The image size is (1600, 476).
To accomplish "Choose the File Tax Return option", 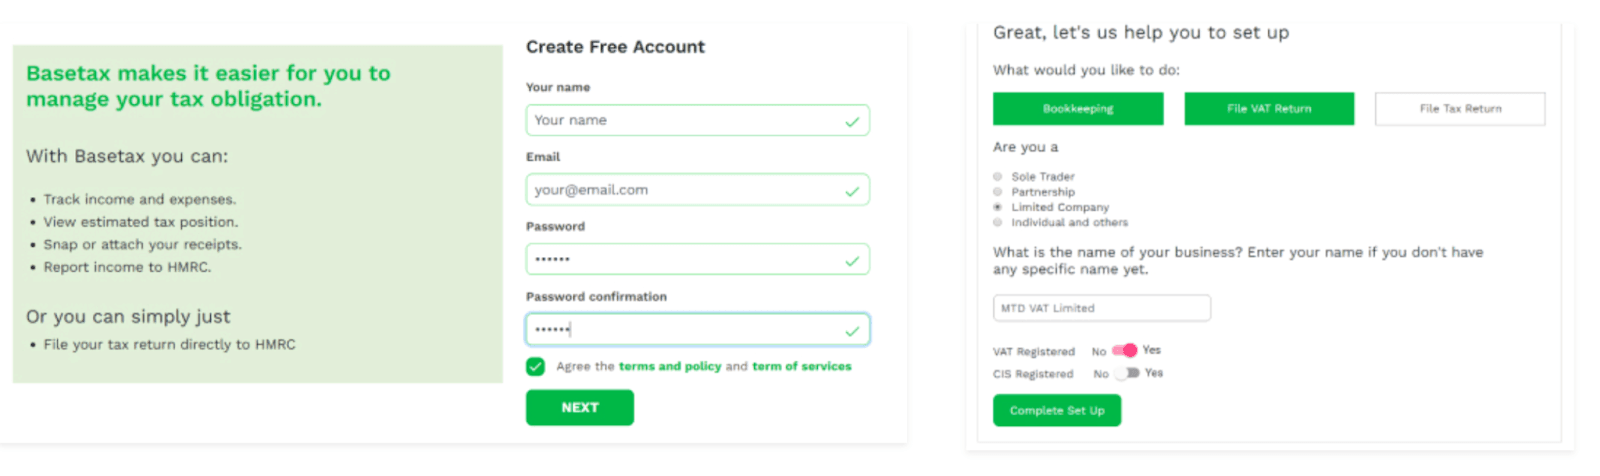I will point(1460,109).
